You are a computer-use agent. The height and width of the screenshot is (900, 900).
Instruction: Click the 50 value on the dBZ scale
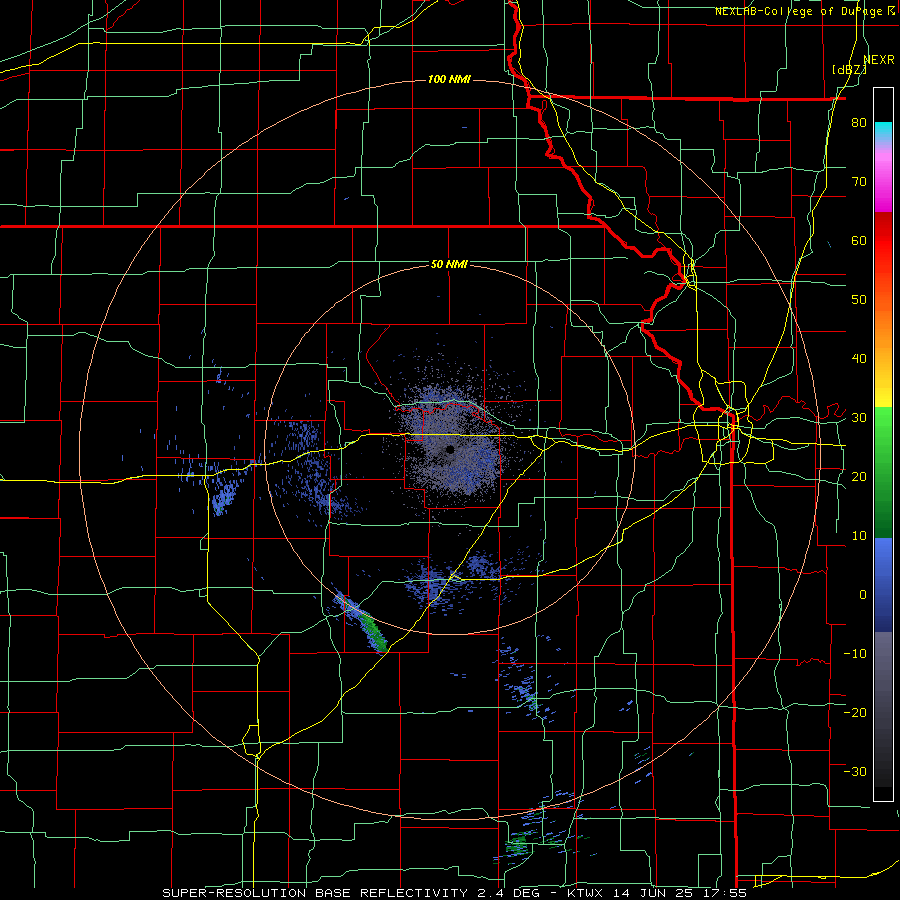[859, 300]
